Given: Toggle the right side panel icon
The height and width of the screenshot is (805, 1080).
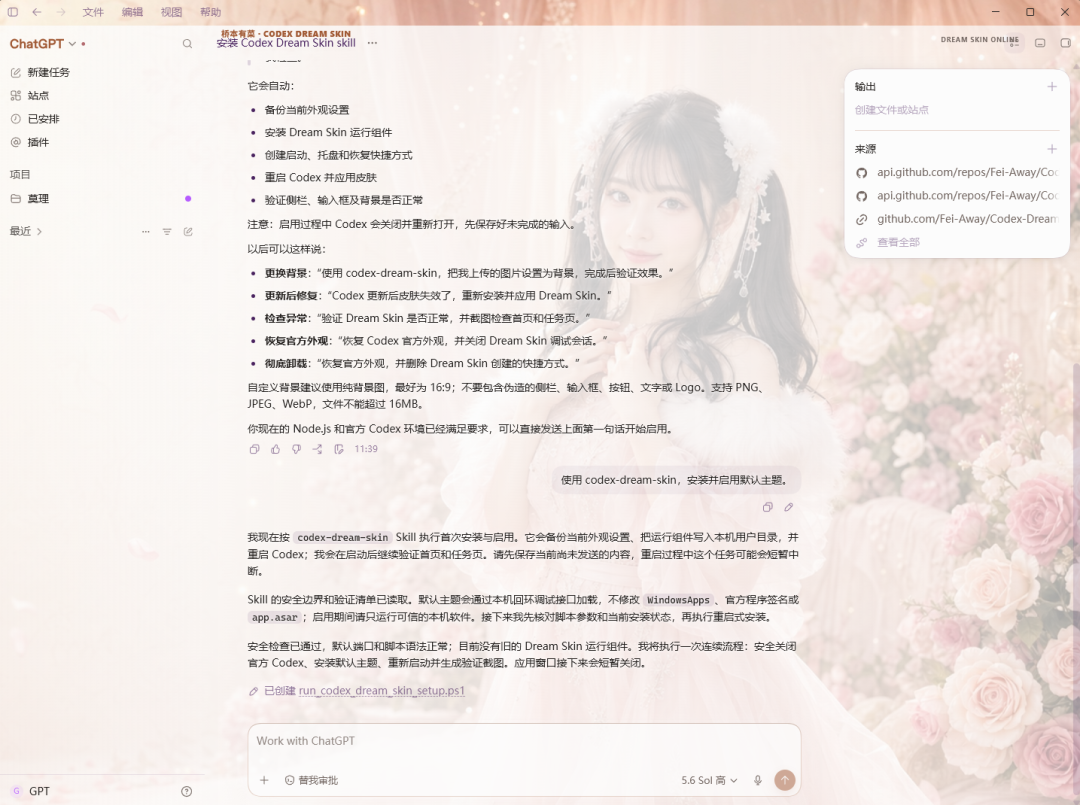Looking at the screenshot, I should [x=1065, y=43].
